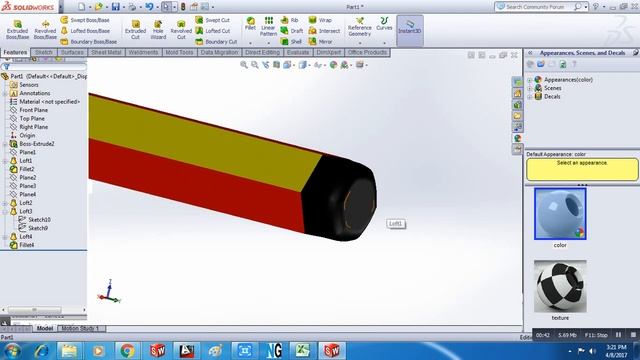Open the Hole Wizard
Screen dimensions: 640x360
click(x=158, y=29)
